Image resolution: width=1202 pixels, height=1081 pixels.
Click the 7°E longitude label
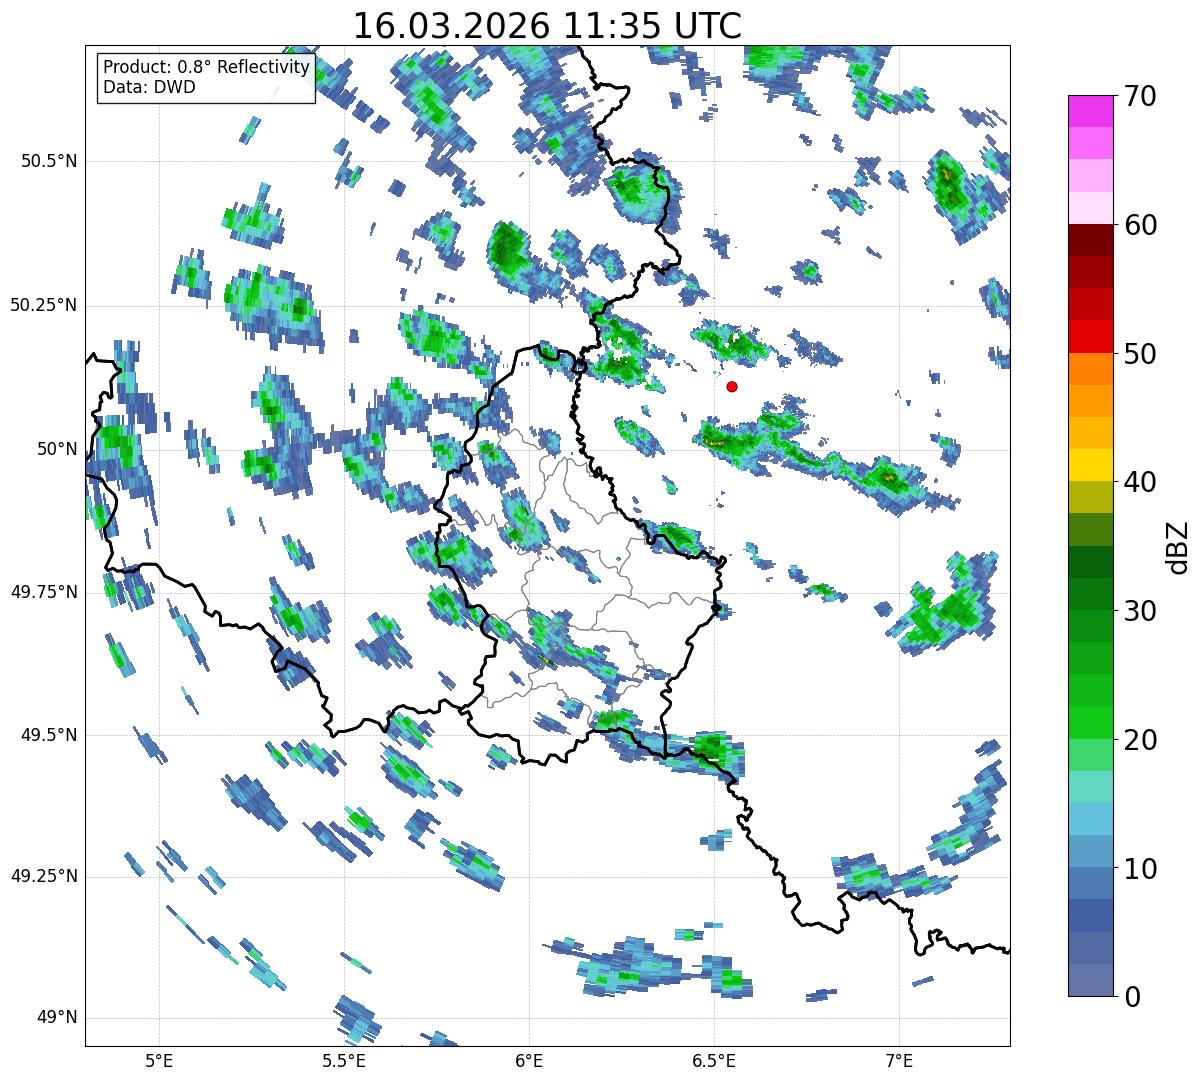[899, 1060]
